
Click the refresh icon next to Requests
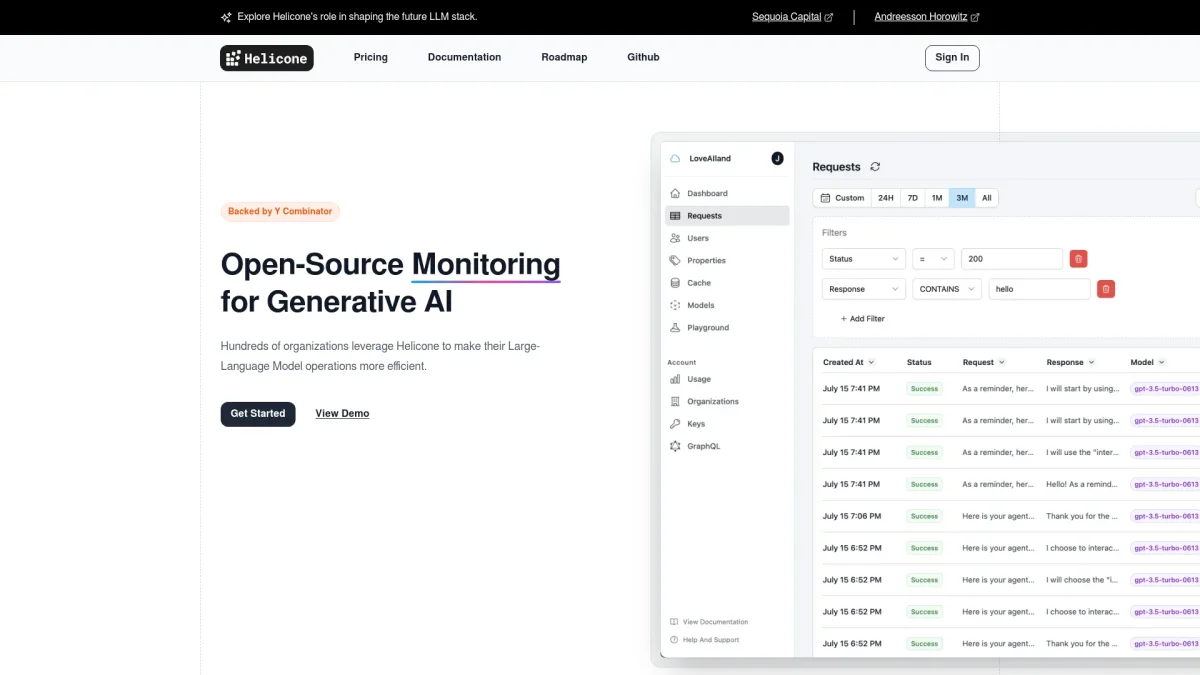point(875,167)
